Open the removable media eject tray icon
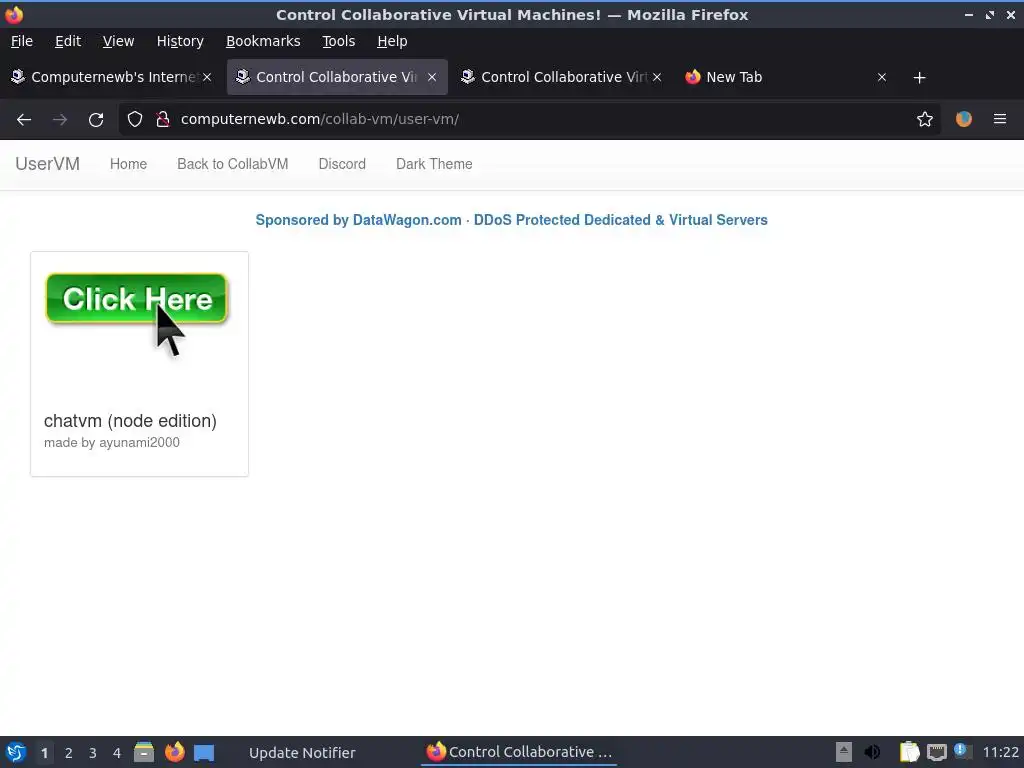 844,752
